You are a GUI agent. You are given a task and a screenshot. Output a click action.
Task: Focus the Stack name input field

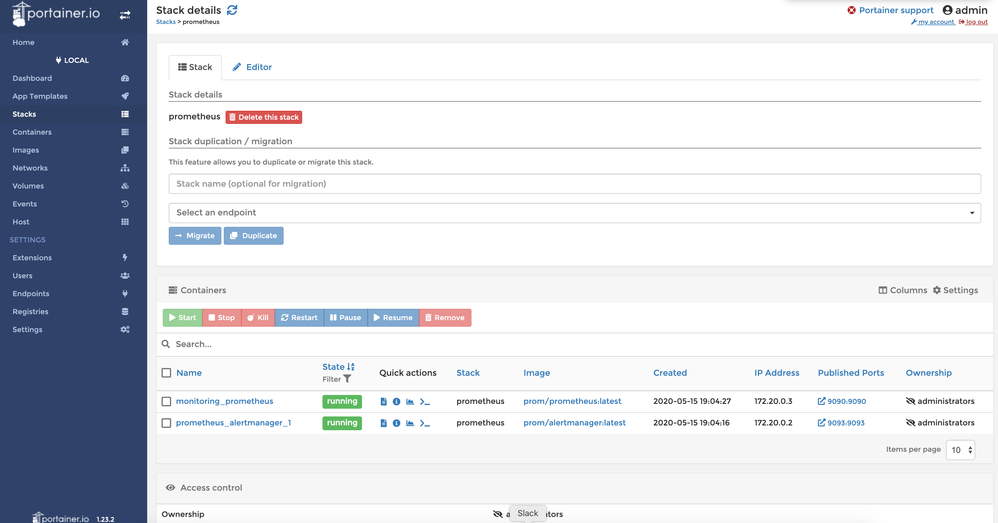click(x=574, y=184)
